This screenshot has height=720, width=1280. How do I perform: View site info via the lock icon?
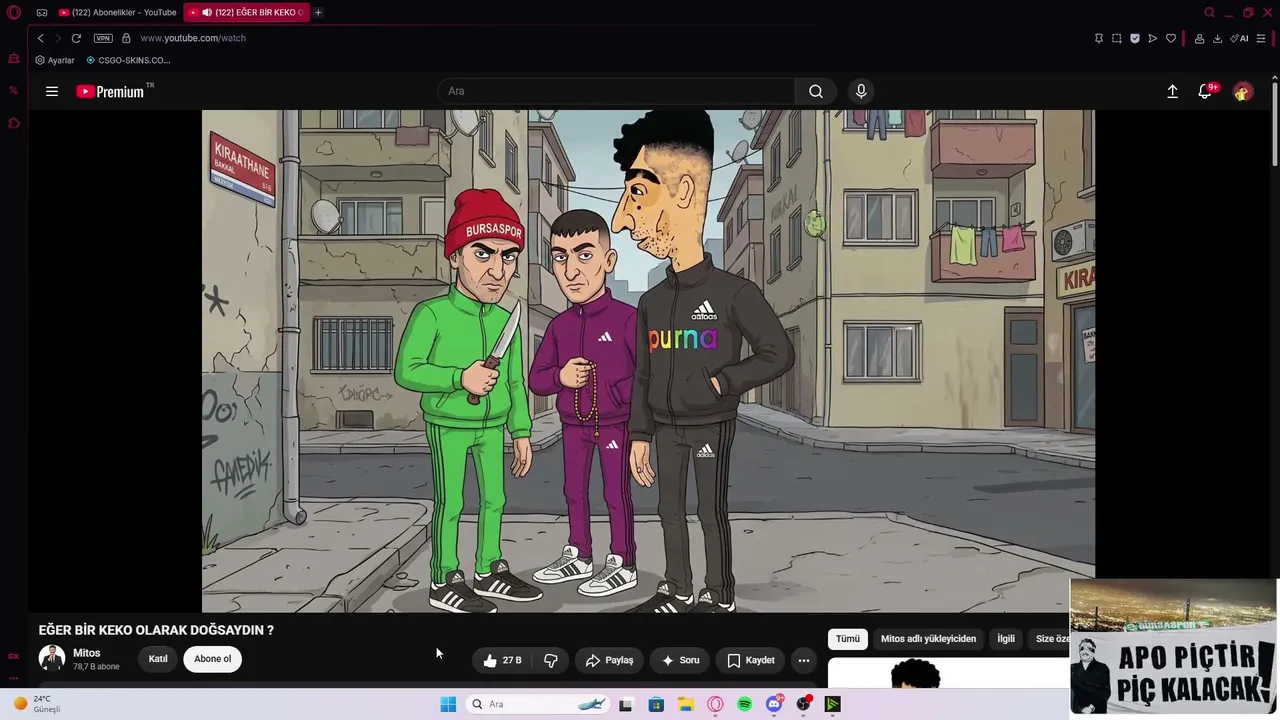pyautogui.click(x=126, y=38)
